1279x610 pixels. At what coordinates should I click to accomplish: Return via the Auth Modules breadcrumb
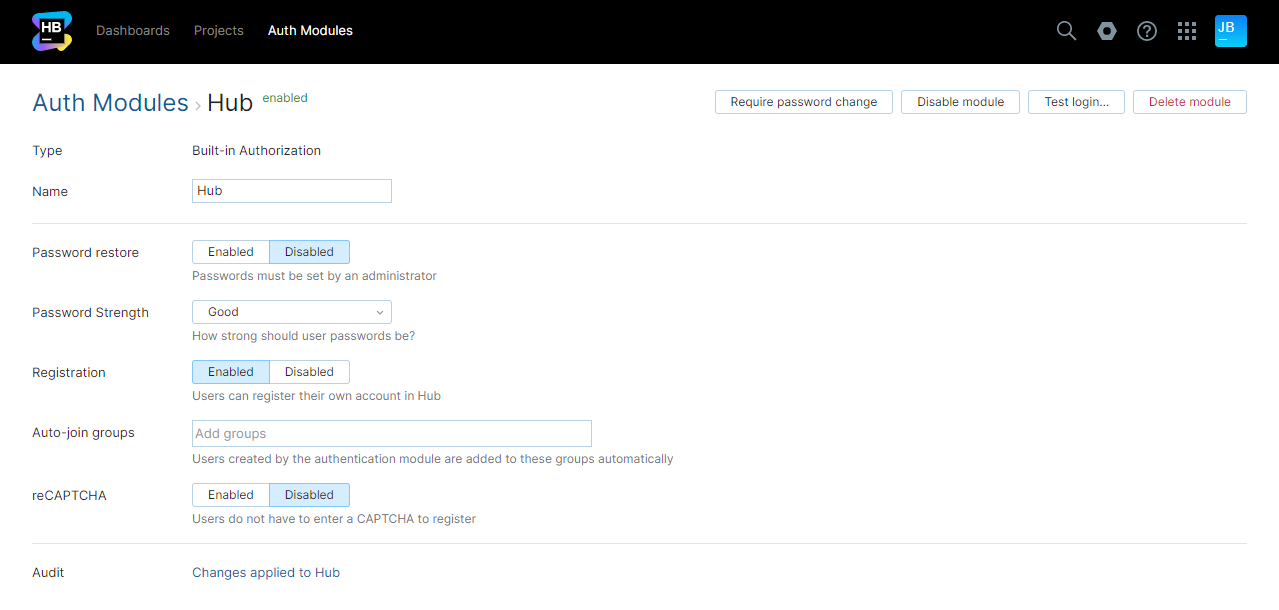(x=110, y=102)
